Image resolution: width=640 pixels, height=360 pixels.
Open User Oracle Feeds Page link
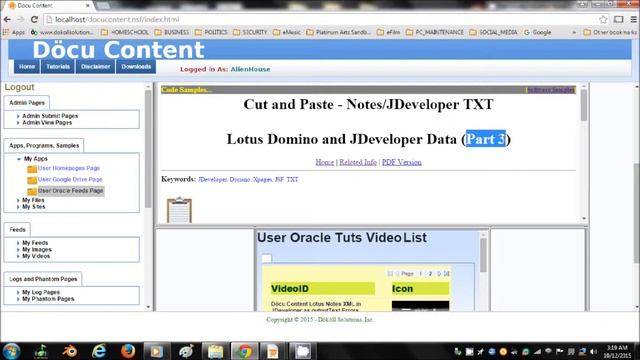pyautogui.click(x=70, y=191)
